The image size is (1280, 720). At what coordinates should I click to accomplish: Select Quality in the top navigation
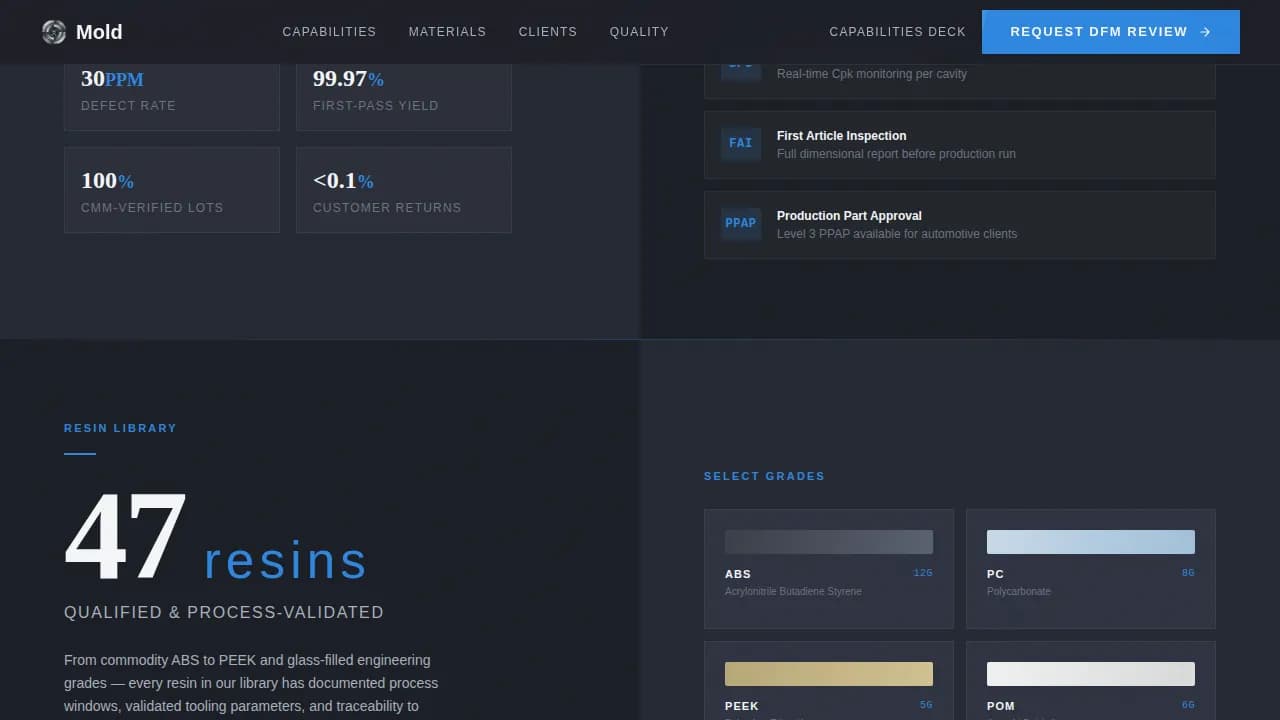click(639, 31)
